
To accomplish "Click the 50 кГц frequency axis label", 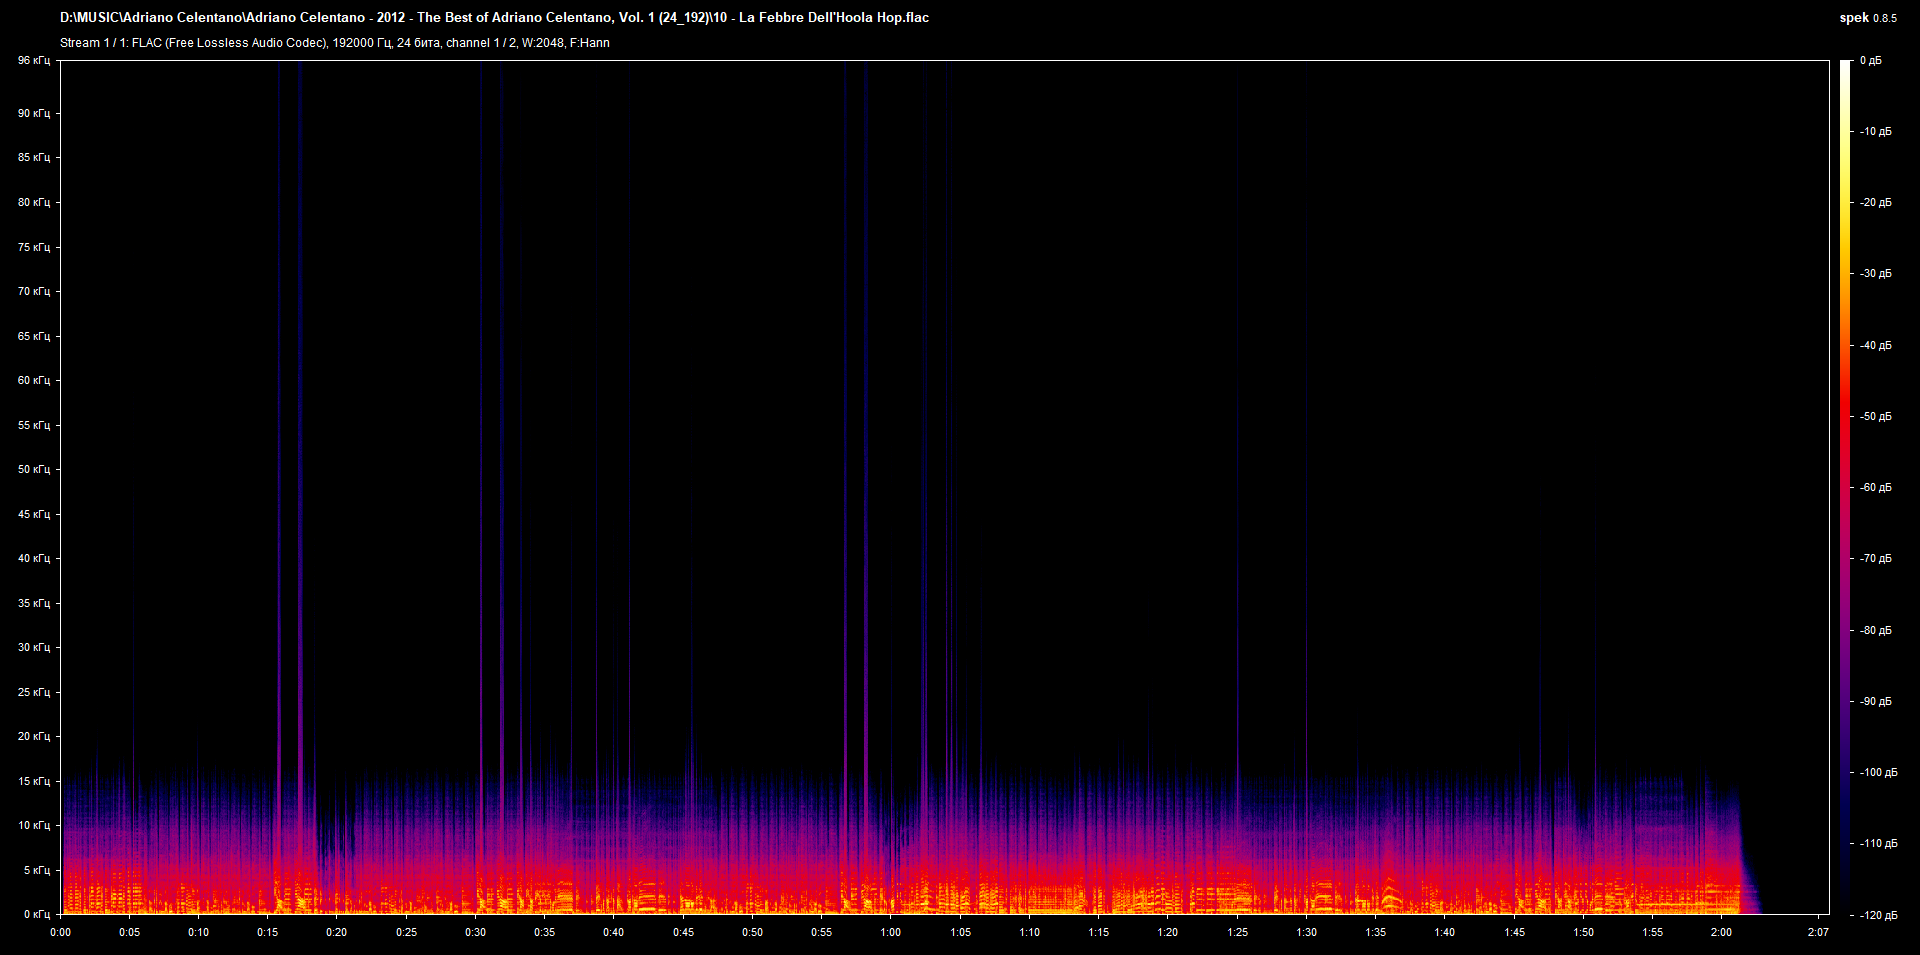I will tap(33, 469).
